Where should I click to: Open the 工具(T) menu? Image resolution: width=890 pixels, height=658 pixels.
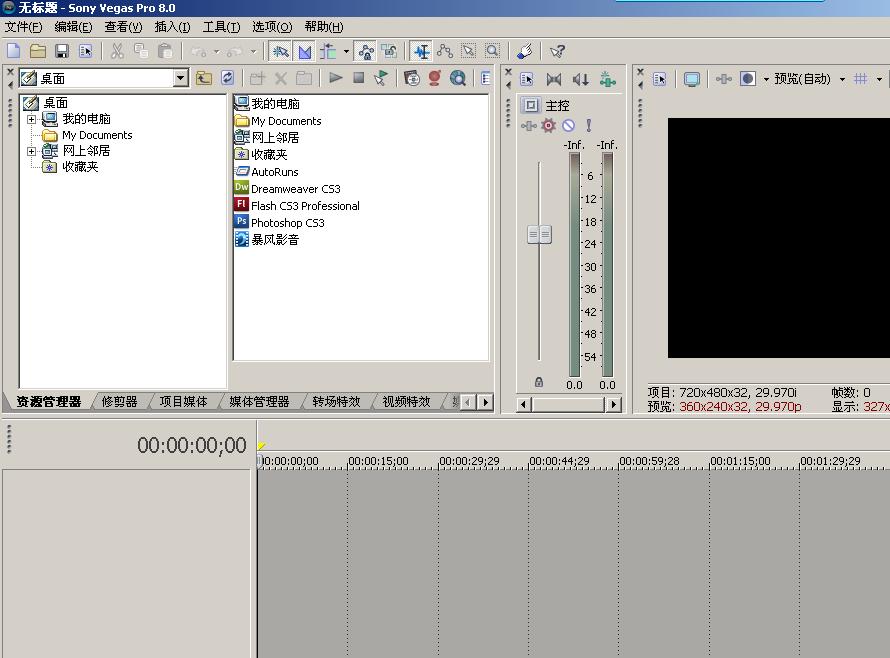pos(221,27)
